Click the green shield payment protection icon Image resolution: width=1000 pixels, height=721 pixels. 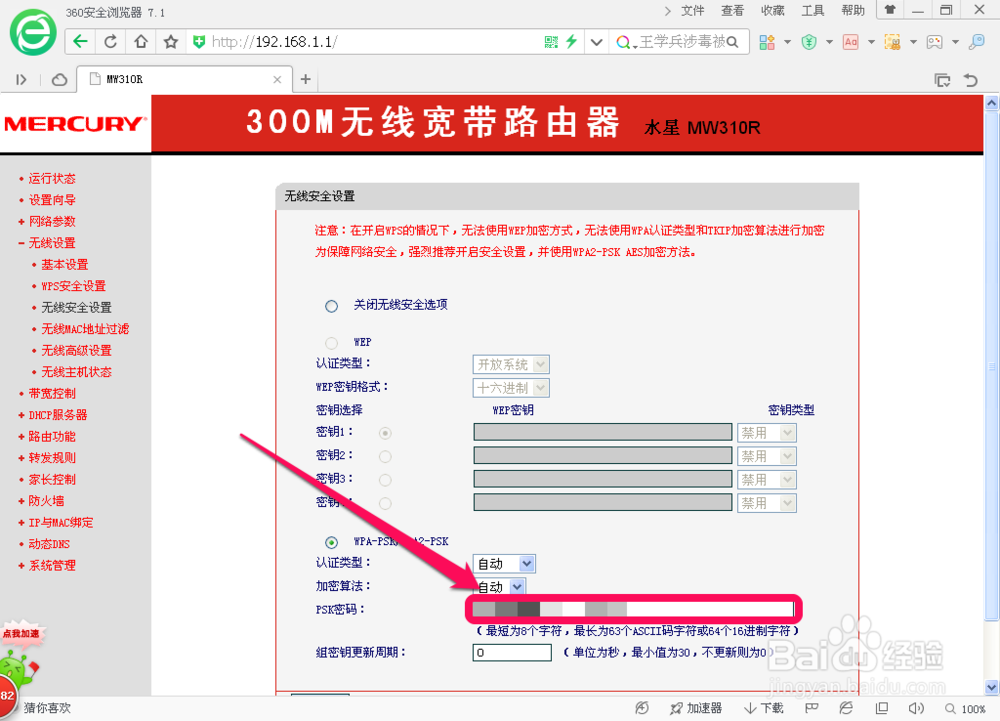pos(809,42)
